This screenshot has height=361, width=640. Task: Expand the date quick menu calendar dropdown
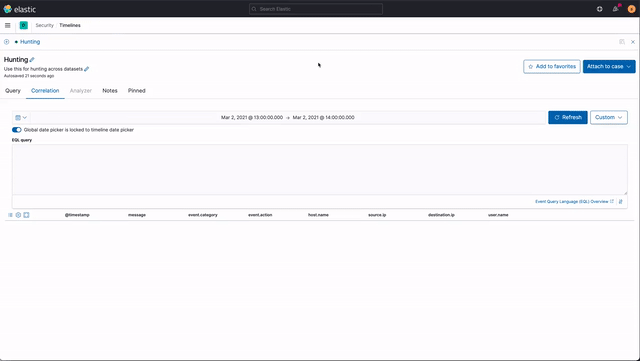coord(21,118)
